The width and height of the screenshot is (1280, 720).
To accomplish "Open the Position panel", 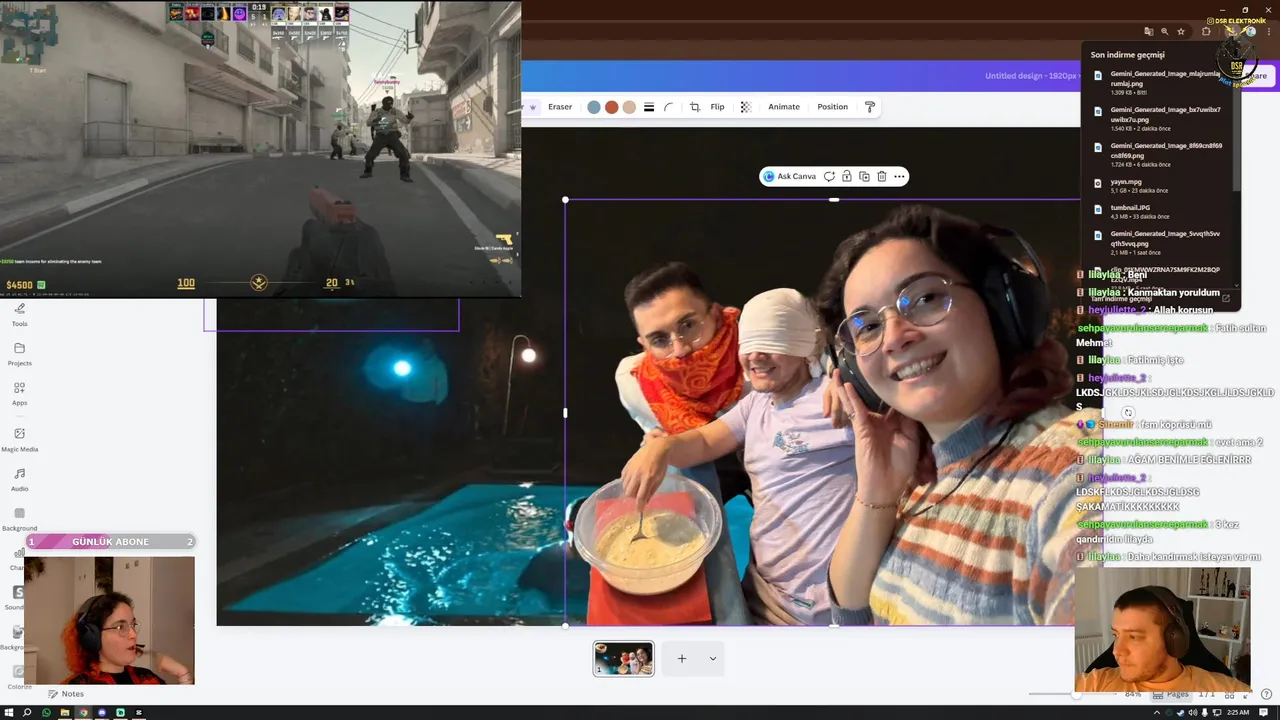I will [832, 107].
